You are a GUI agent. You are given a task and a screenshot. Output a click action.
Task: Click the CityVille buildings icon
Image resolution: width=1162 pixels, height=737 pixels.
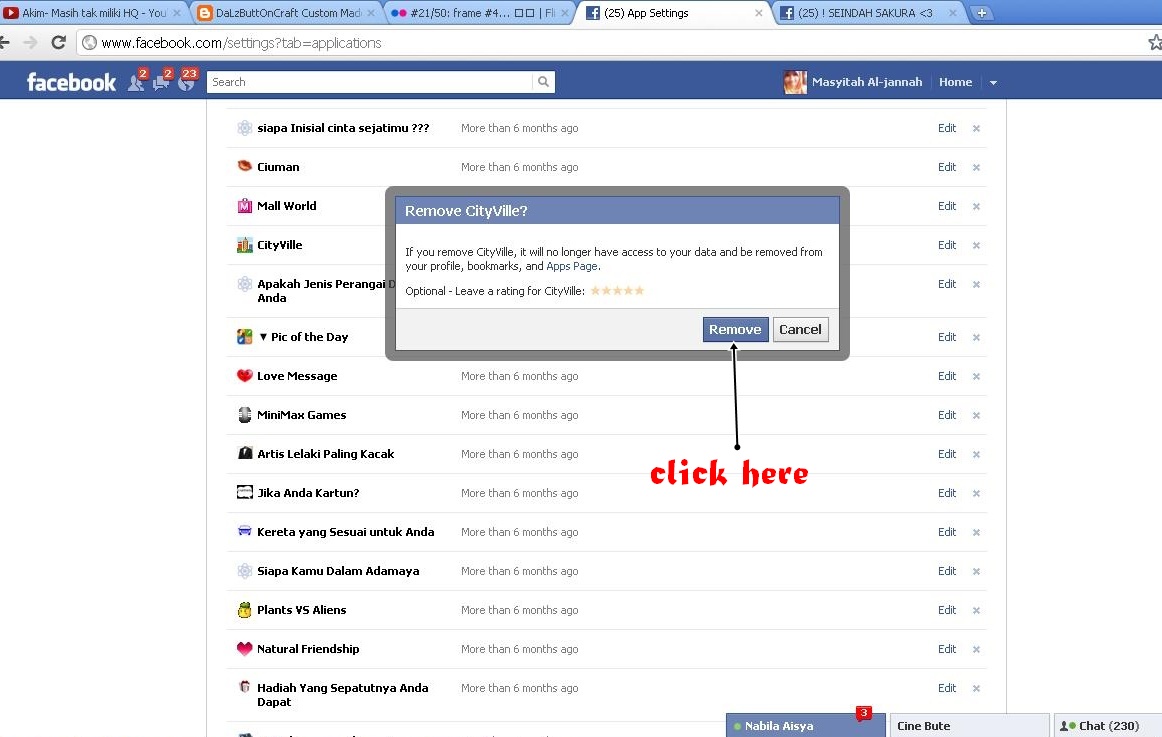point(245,245)
